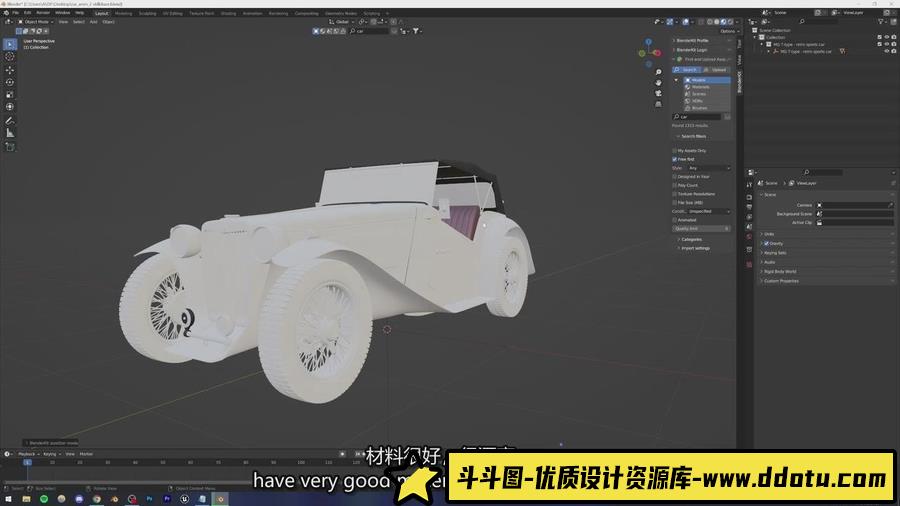Screen dimensions: 900x506
Task: Expand the Units panel
Action: (769, 233)
